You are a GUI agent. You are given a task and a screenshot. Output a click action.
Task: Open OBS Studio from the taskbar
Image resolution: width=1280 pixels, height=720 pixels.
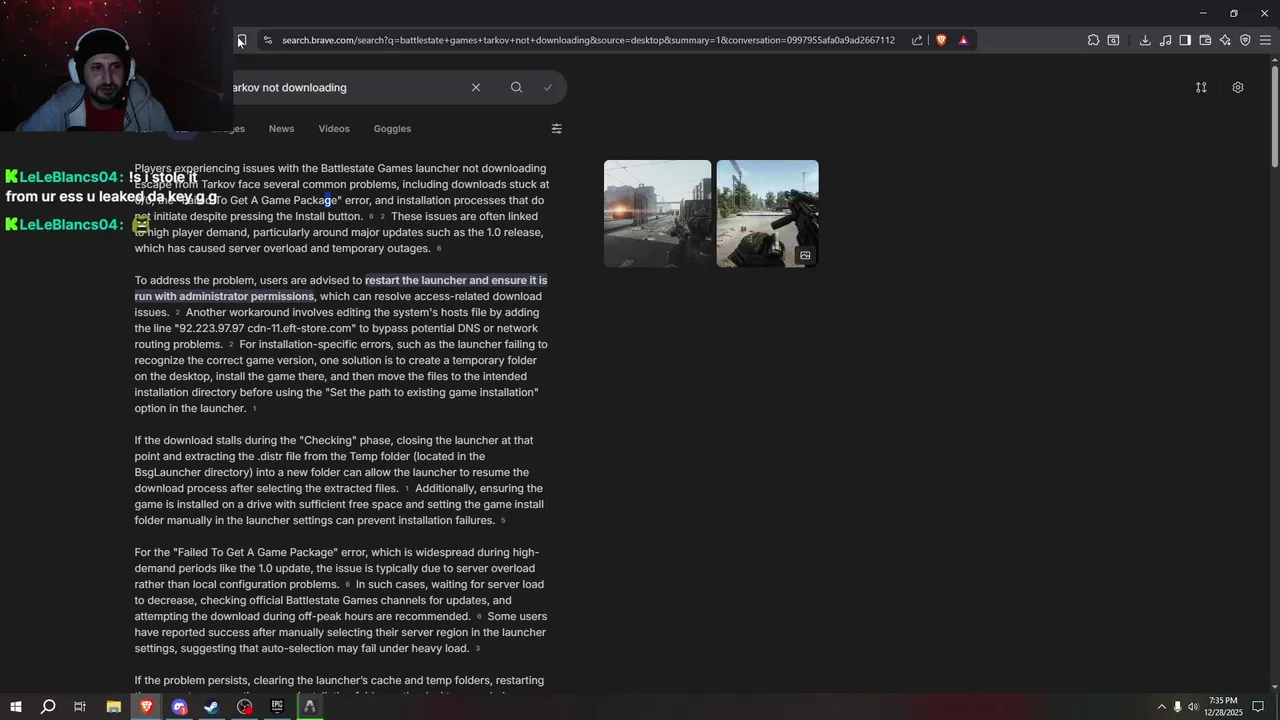[x=245, y=707]
